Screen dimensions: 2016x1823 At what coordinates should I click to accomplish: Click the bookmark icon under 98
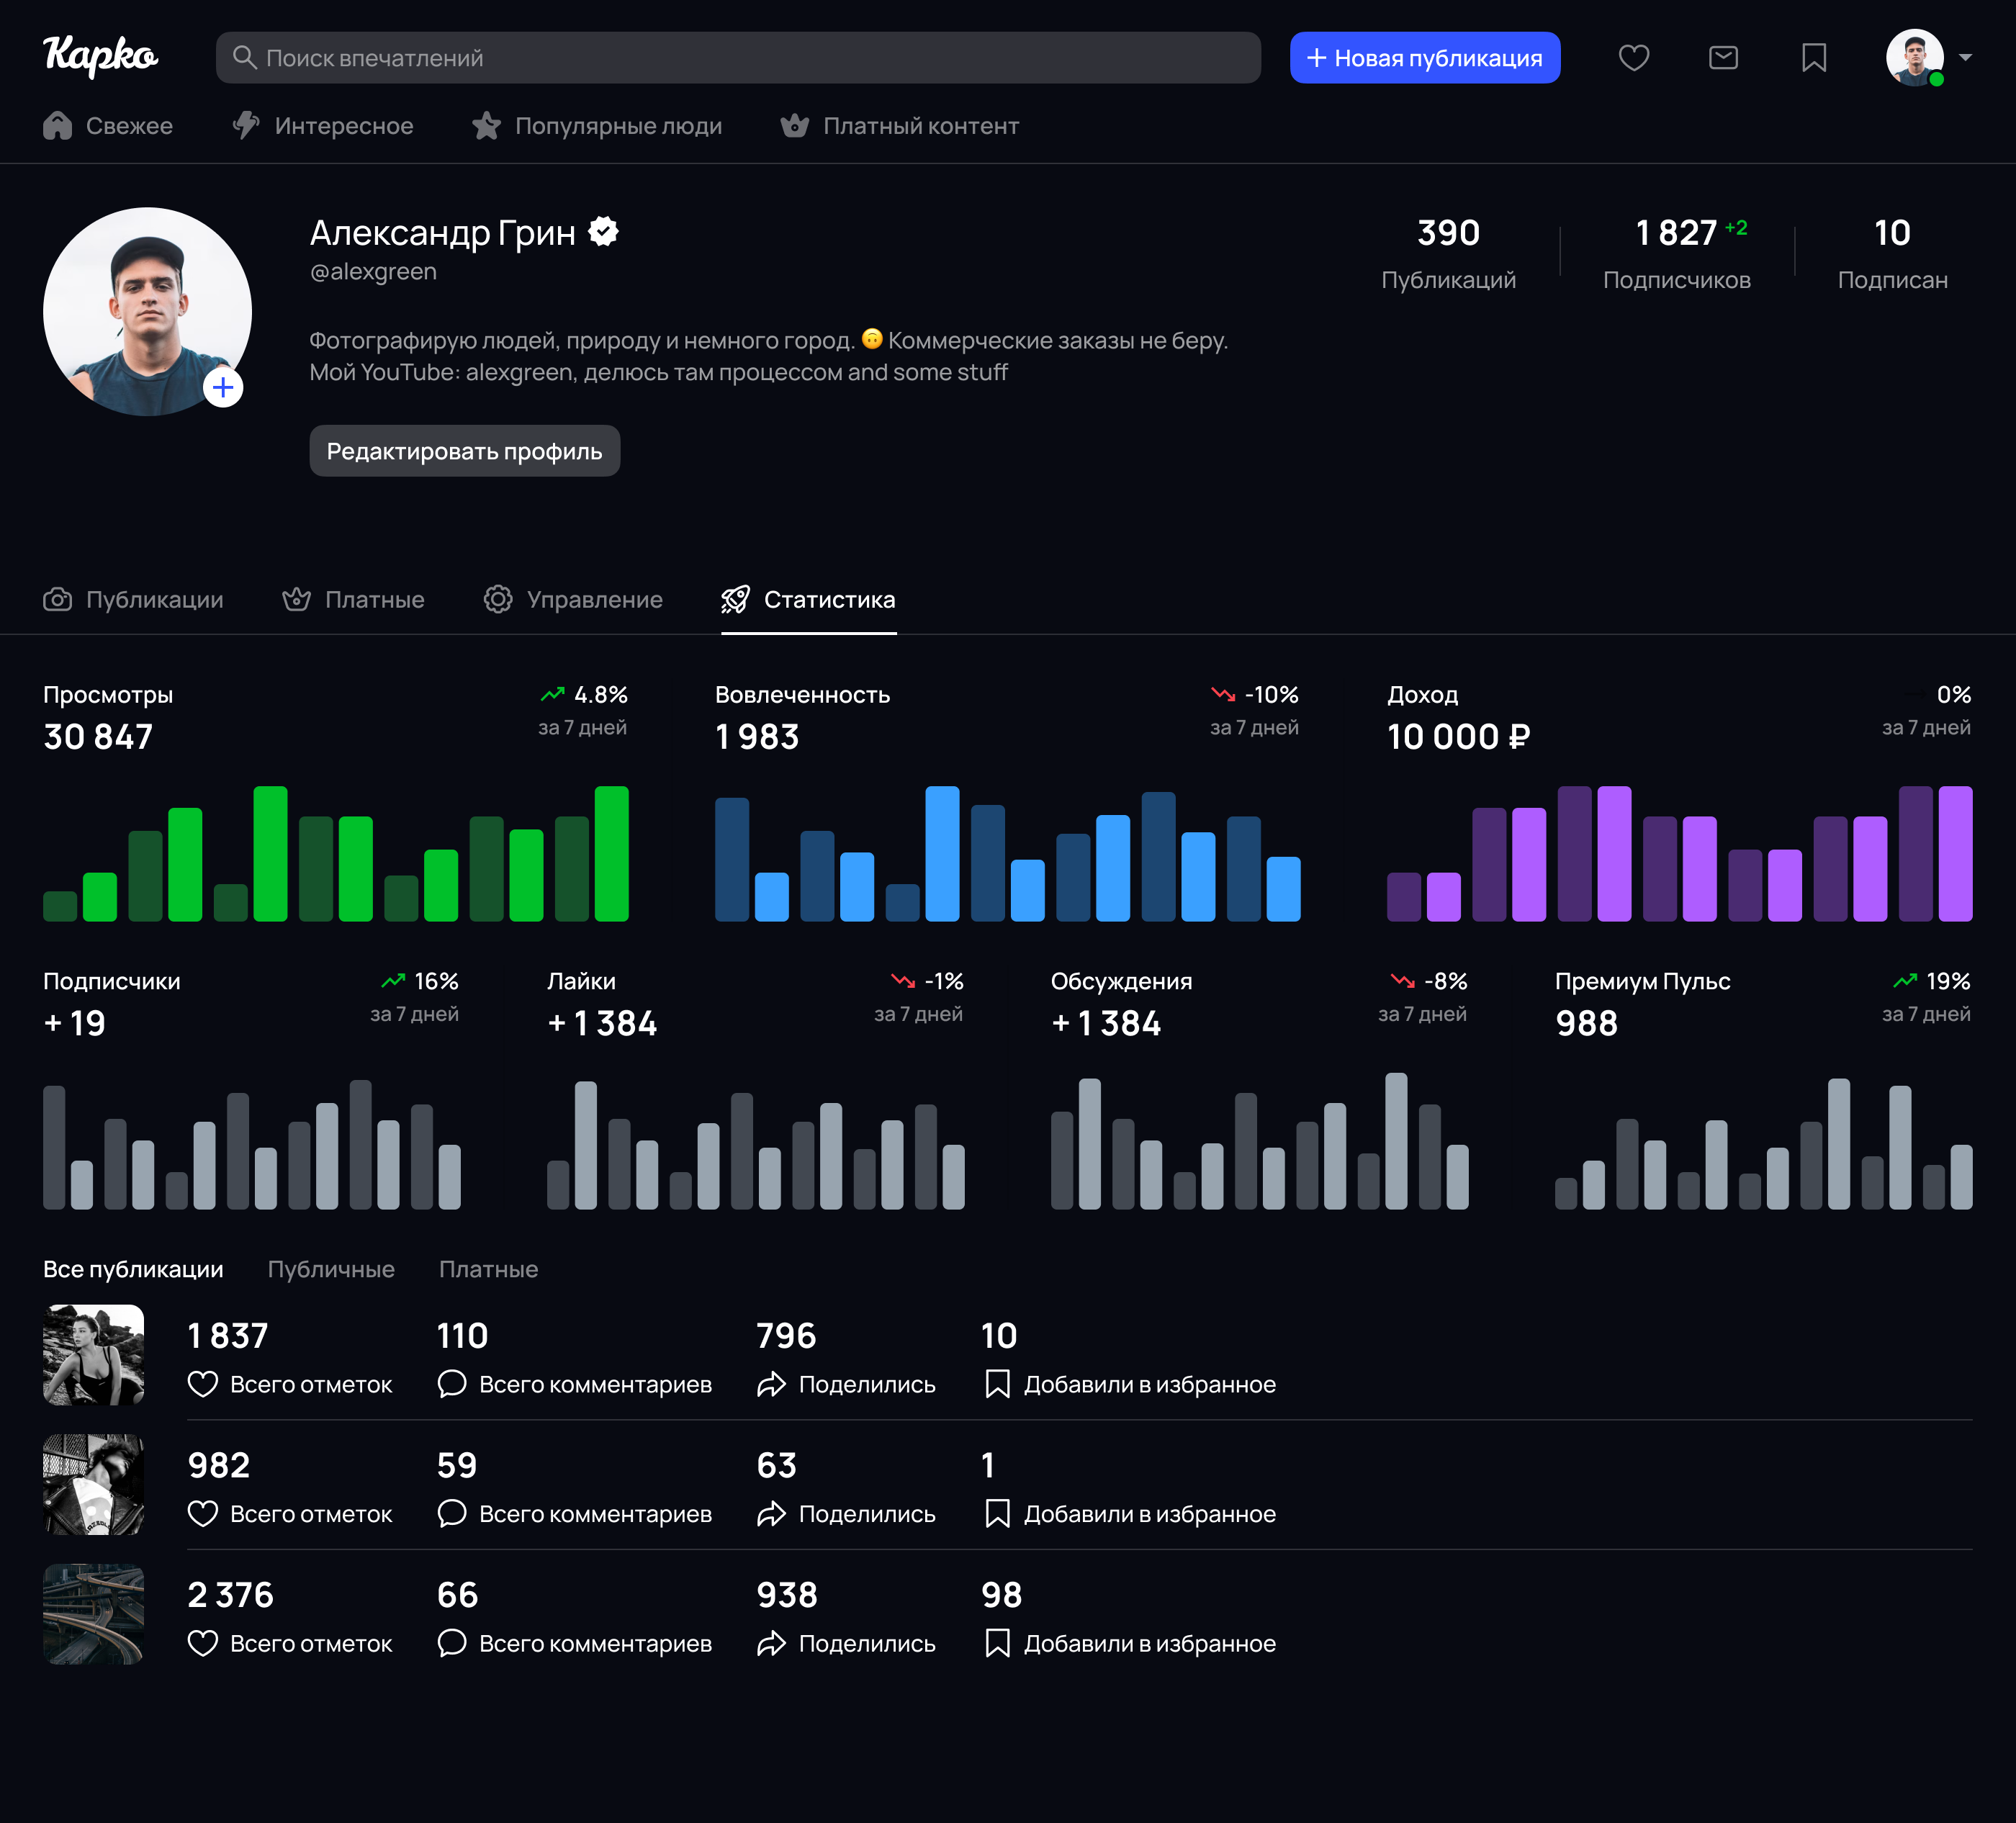coord(997,1643)
